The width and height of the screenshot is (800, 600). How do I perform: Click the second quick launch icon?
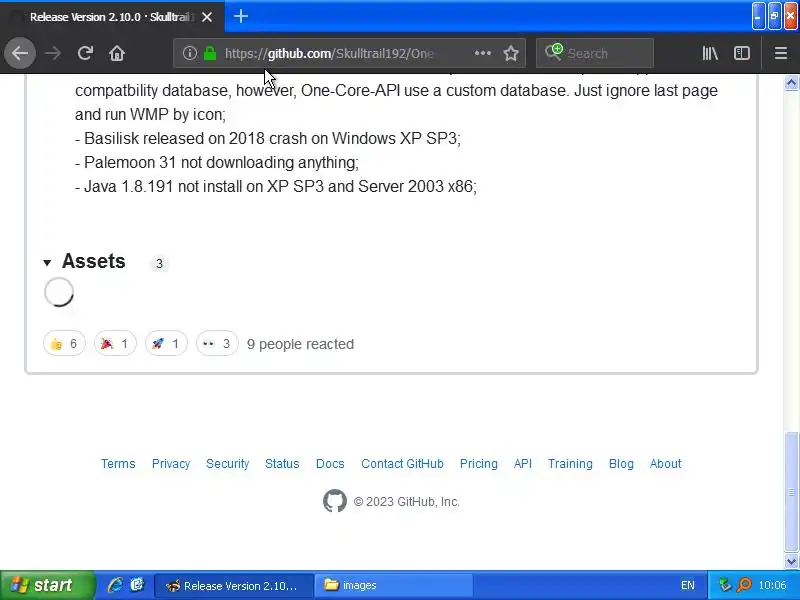[x=137, y=585]
